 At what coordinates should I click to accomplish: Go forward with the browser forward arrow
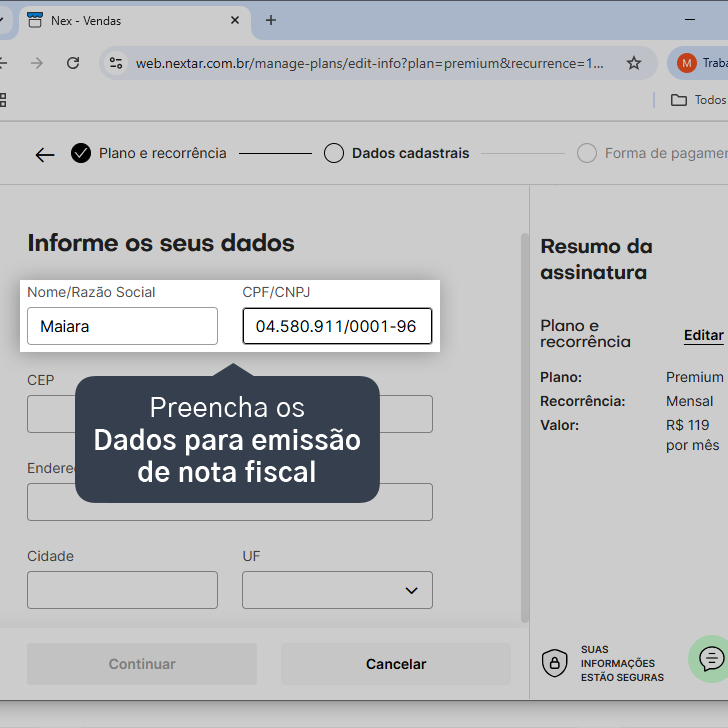click(x=37, y=63)
